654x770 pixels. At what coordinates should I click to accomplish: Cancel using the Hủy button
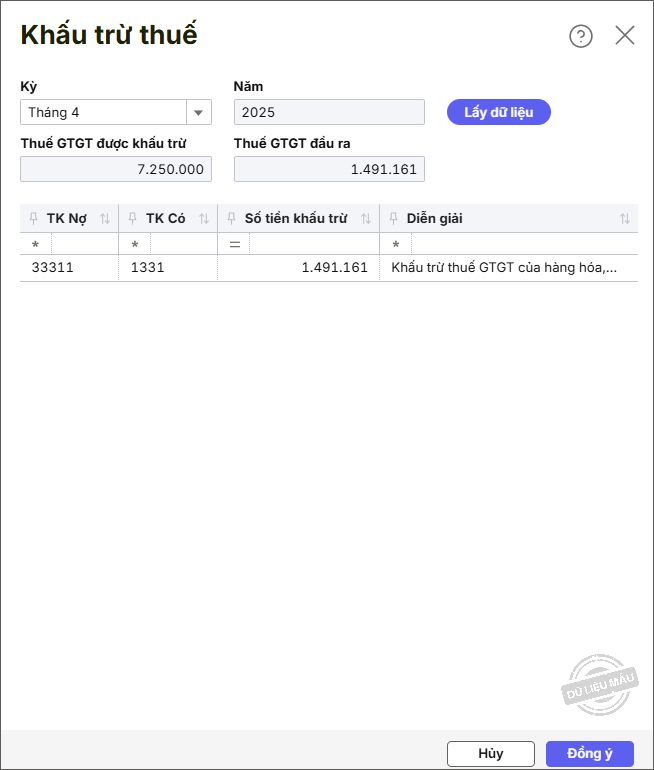[x=491, y=754]
